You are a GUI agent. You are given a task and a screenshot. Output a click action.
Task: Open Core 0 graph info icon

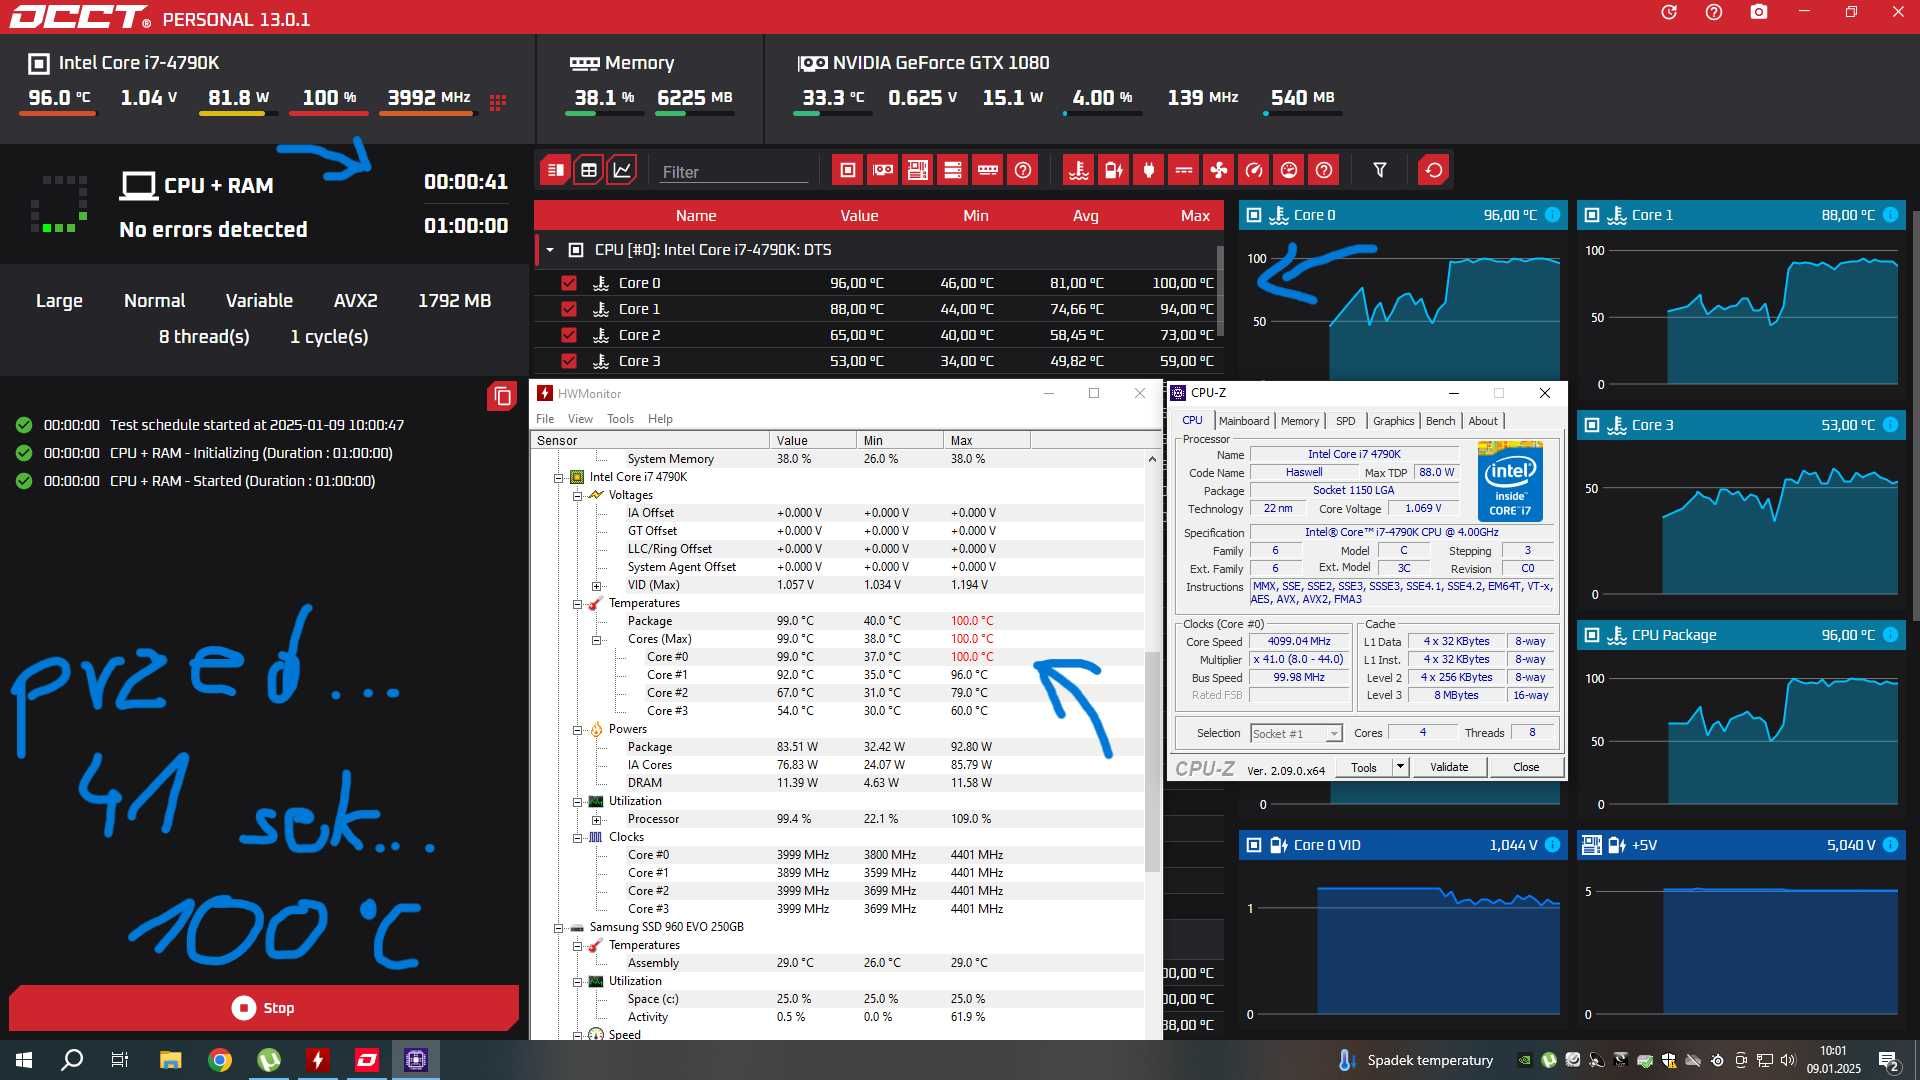(x=1553, y=215)
